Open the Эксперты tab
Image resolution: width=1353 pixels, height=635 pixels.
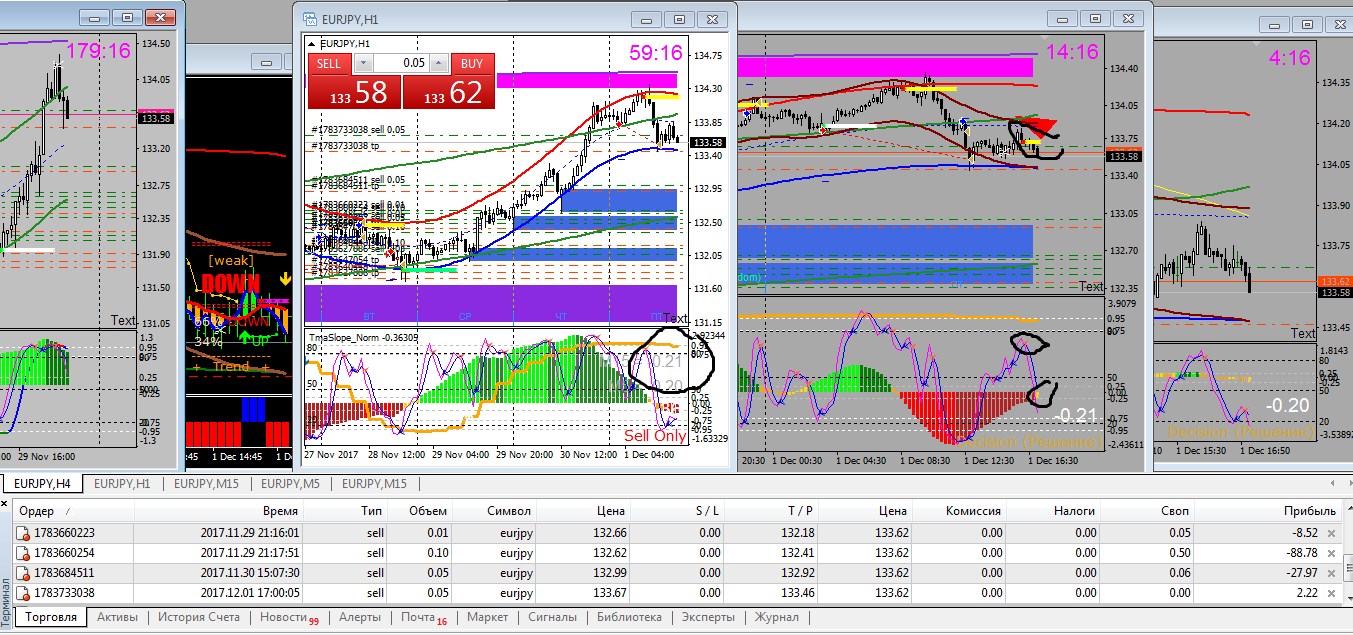tap(709, 617)
